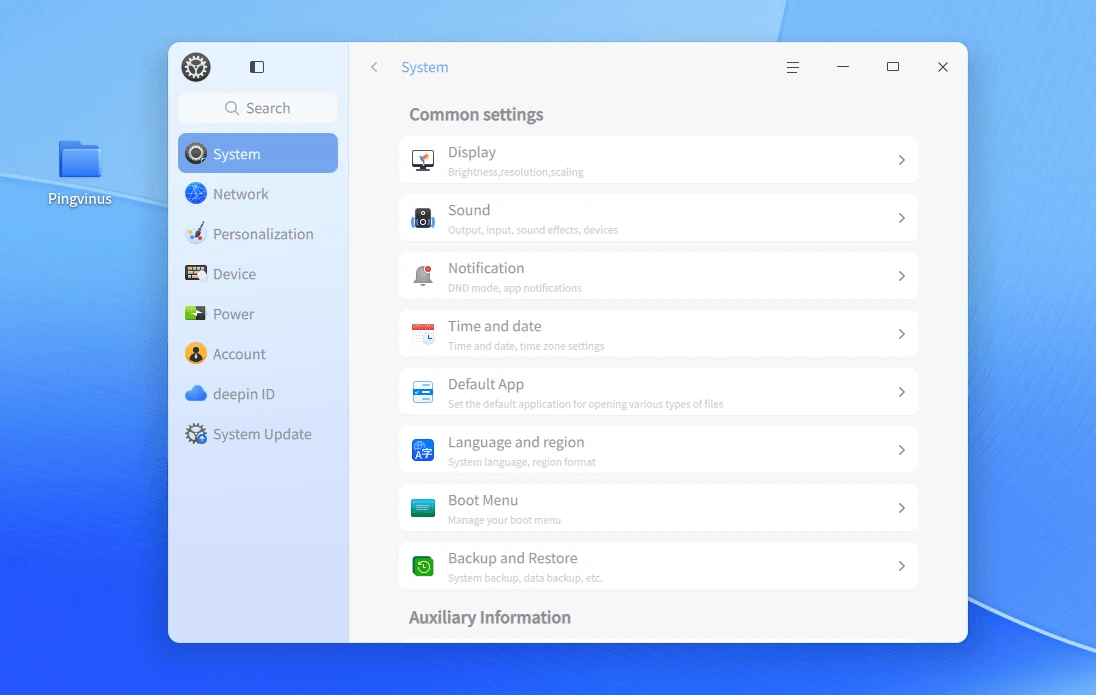1096x695 pixels.
Task: Click the Backup and Restore icon
Action: click(x=423, y=566)
